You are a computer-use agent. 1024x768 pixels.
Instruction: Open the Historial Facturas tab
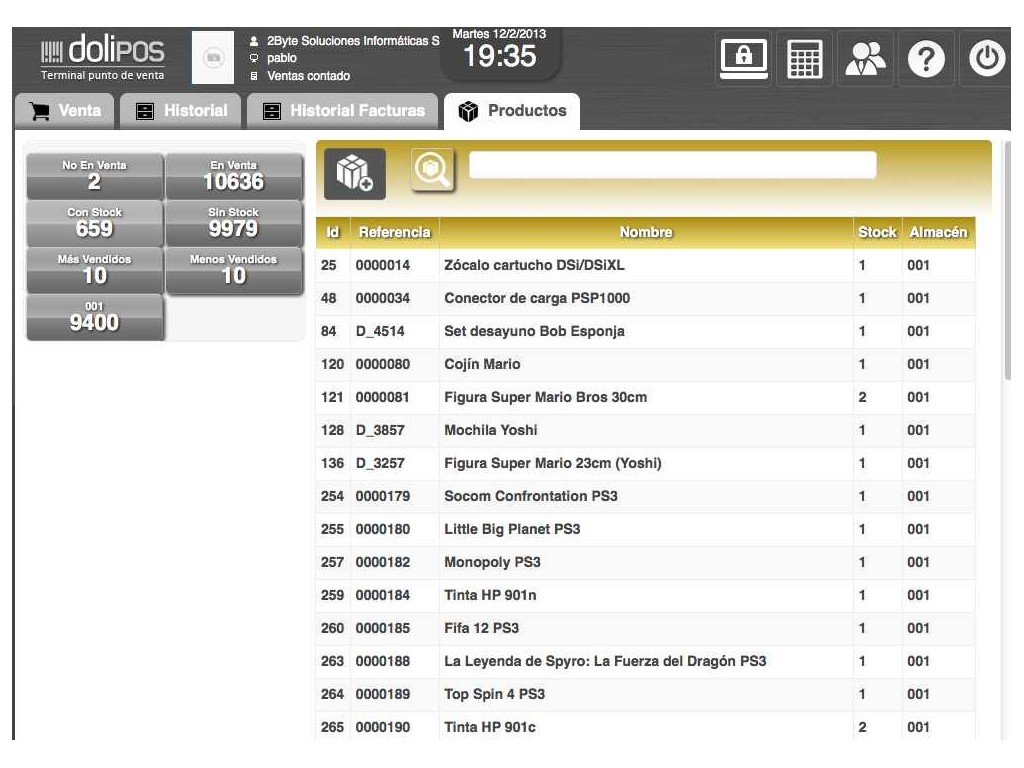344,111
